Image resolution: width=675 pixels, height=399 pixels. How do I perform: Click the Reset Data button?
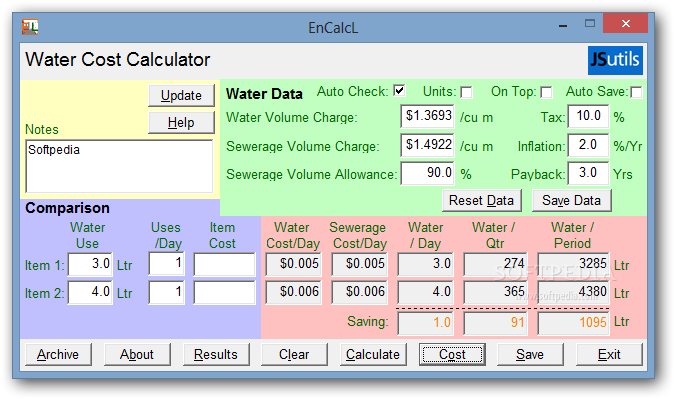(482, 201)
